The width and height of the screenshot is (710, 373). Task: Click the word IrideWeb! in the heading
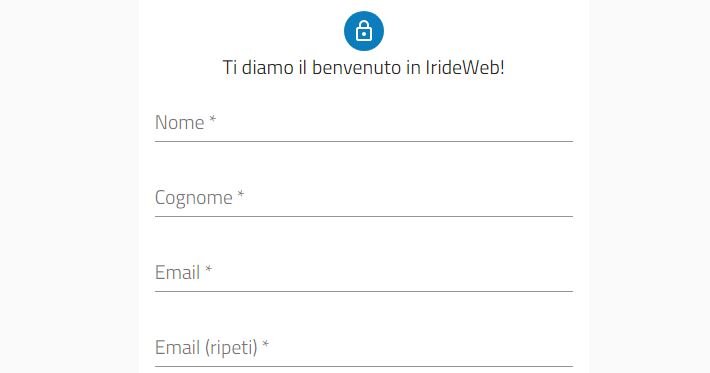465,68
